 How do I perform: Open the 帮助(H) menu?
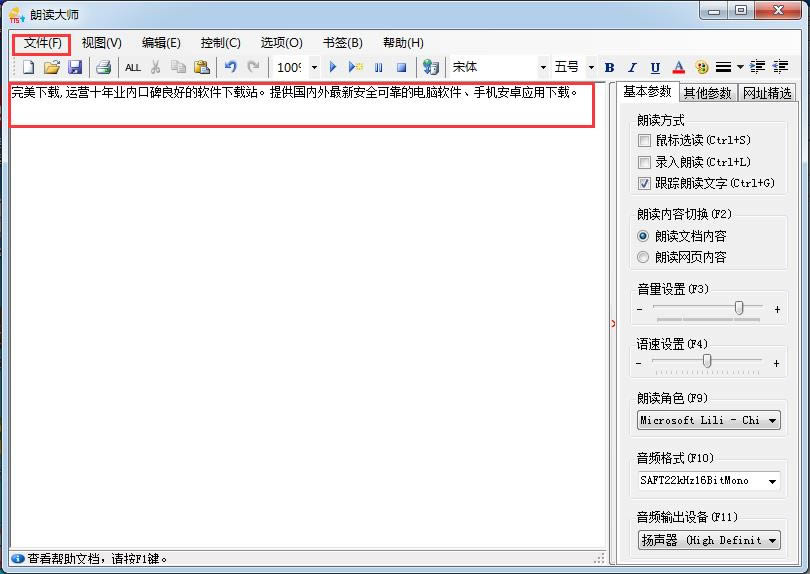pos(403,43)
